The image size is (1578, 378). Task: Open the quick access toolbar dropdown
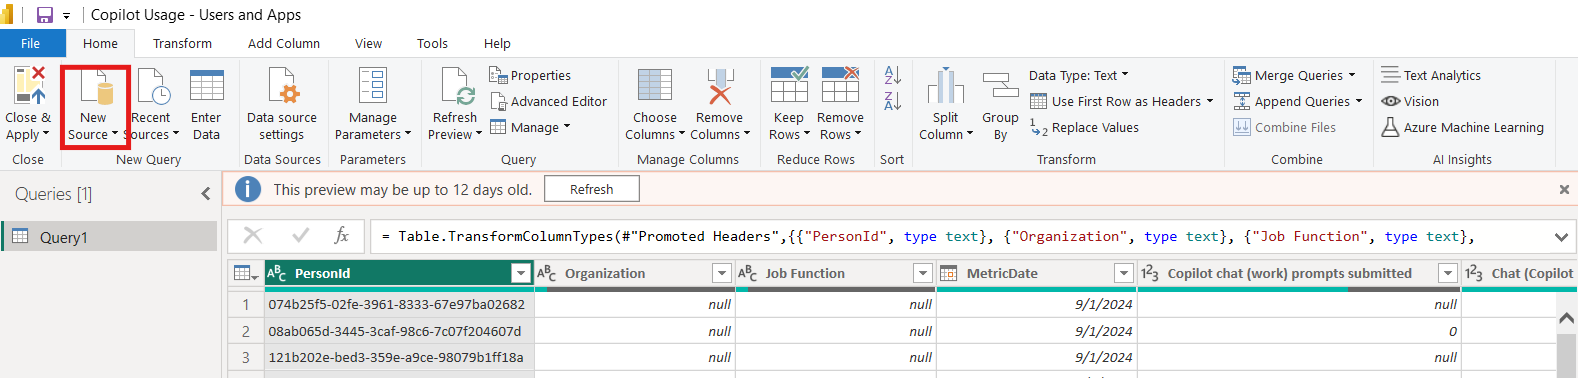[66, 16]
